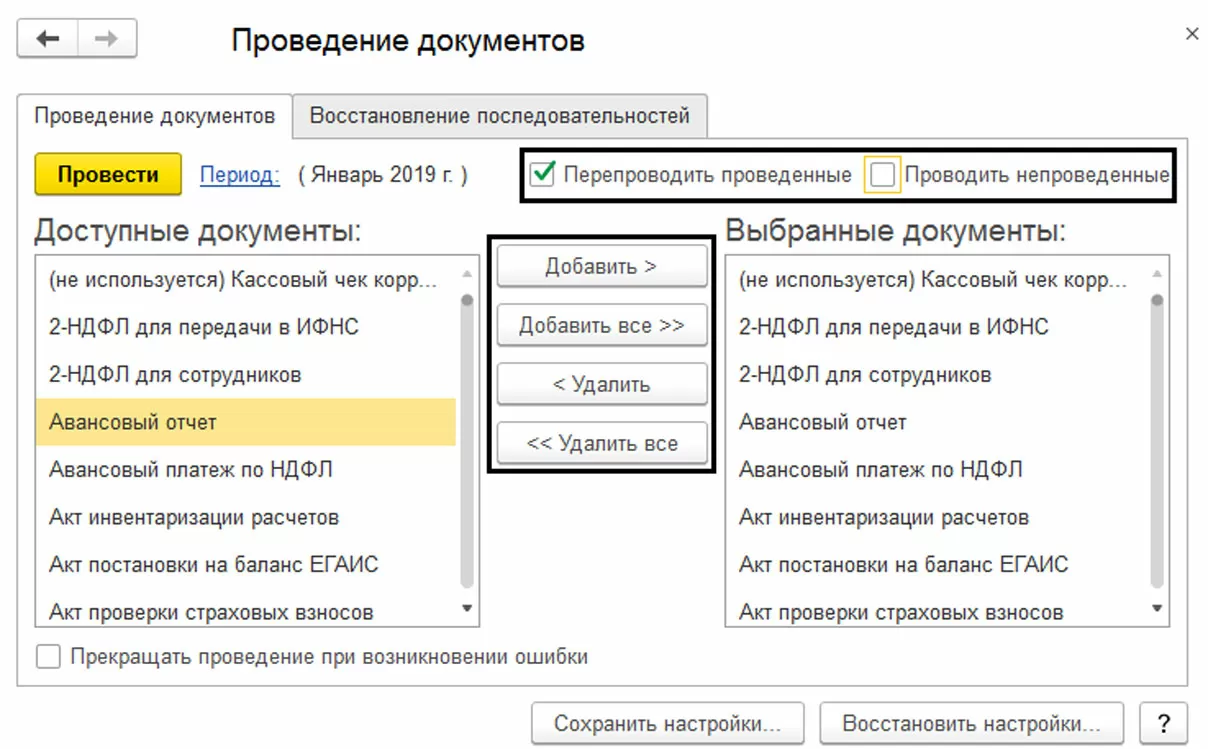Viewport: 1208px width, 749px height.
Task: Click the forward arrow navigation icon
Action: click(x=106, y=39)
